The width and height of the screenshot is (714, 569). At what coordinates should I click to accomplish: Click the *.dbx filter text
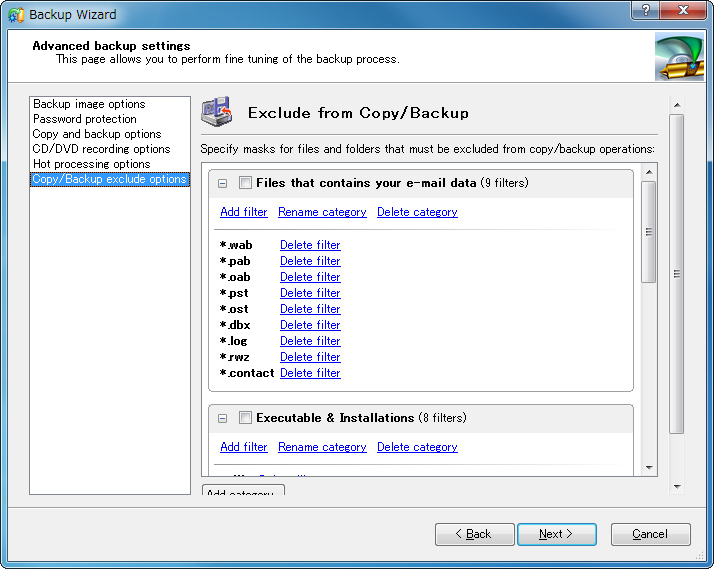pyautogui.click(x=235, y=325)
